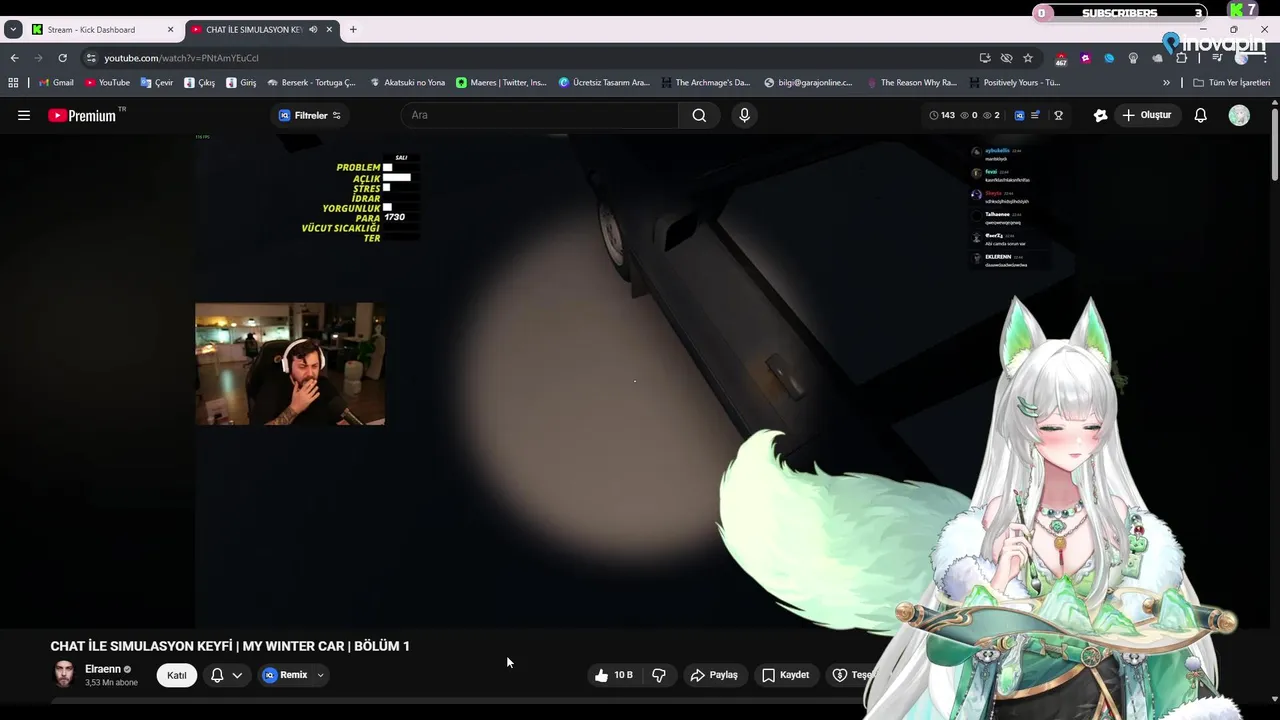Click the Paylaş share button
This screenshot has height=720, width=1280.
tap(714, 675)
